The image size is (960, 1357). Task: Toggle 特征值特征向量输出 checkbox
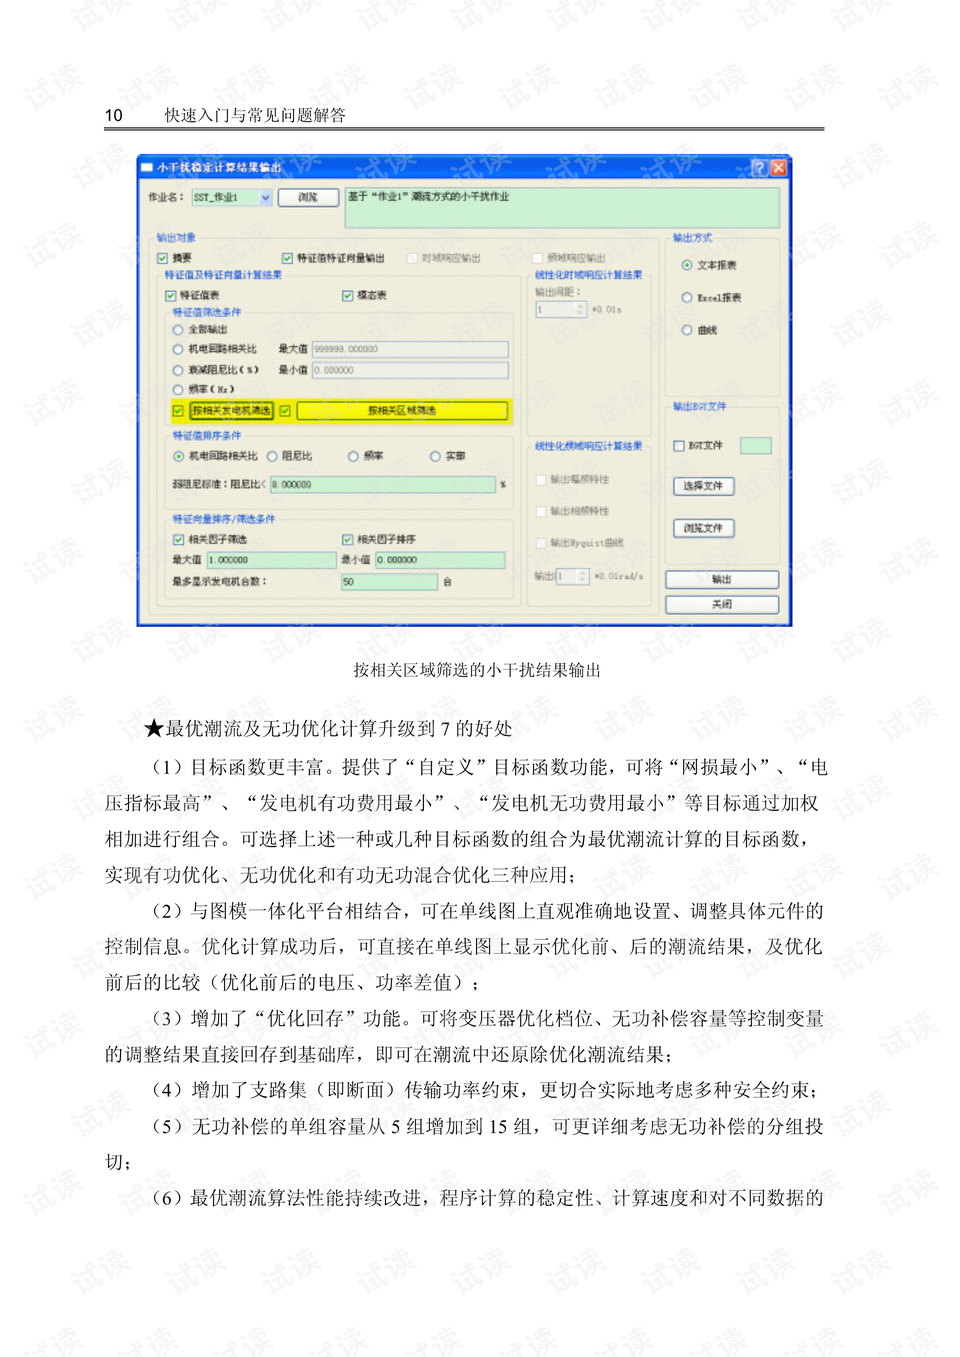(x=287, y=258)
